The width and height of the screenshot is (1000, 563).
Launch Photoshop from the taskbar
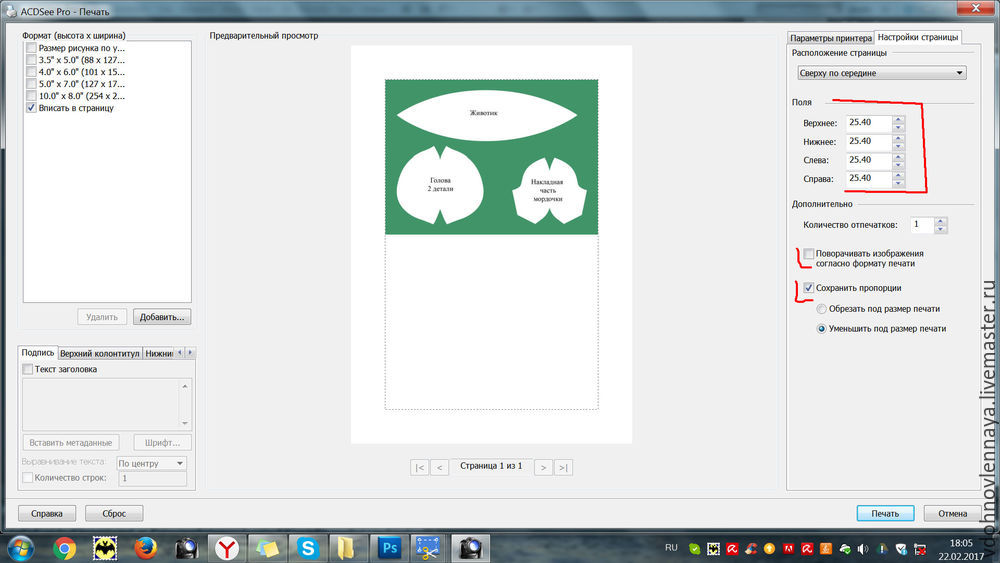(386, 548)
